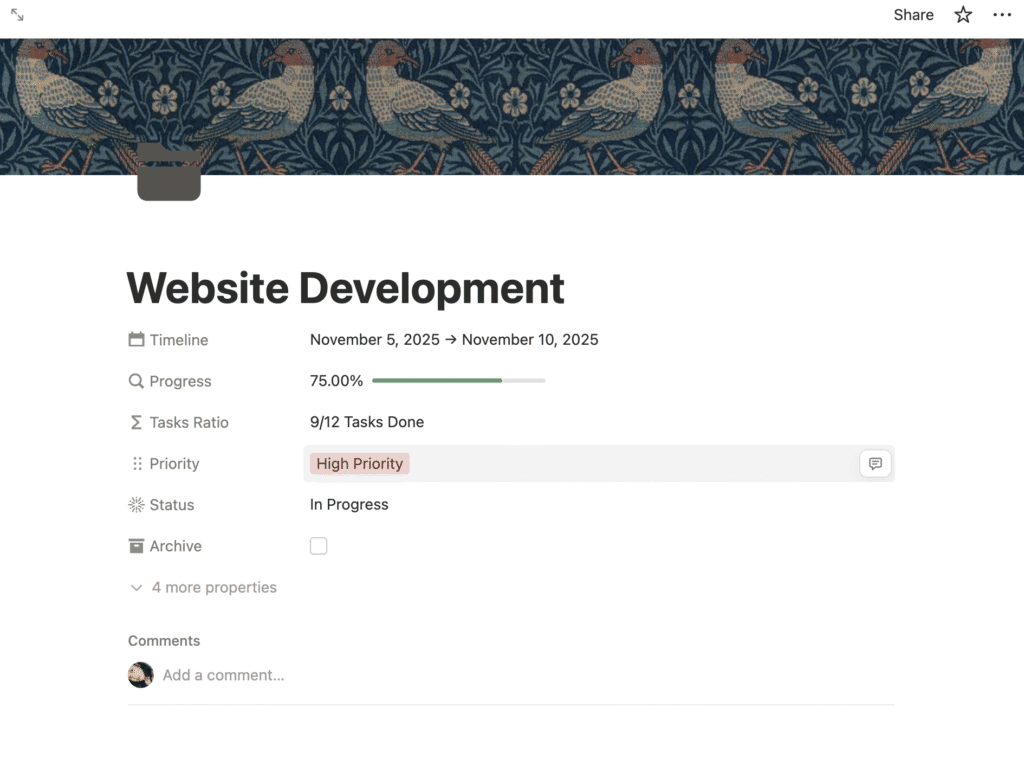Click the Website Development page title
Image resolution: width=1024 pixels, height=759 pixels.
[345, 288]
